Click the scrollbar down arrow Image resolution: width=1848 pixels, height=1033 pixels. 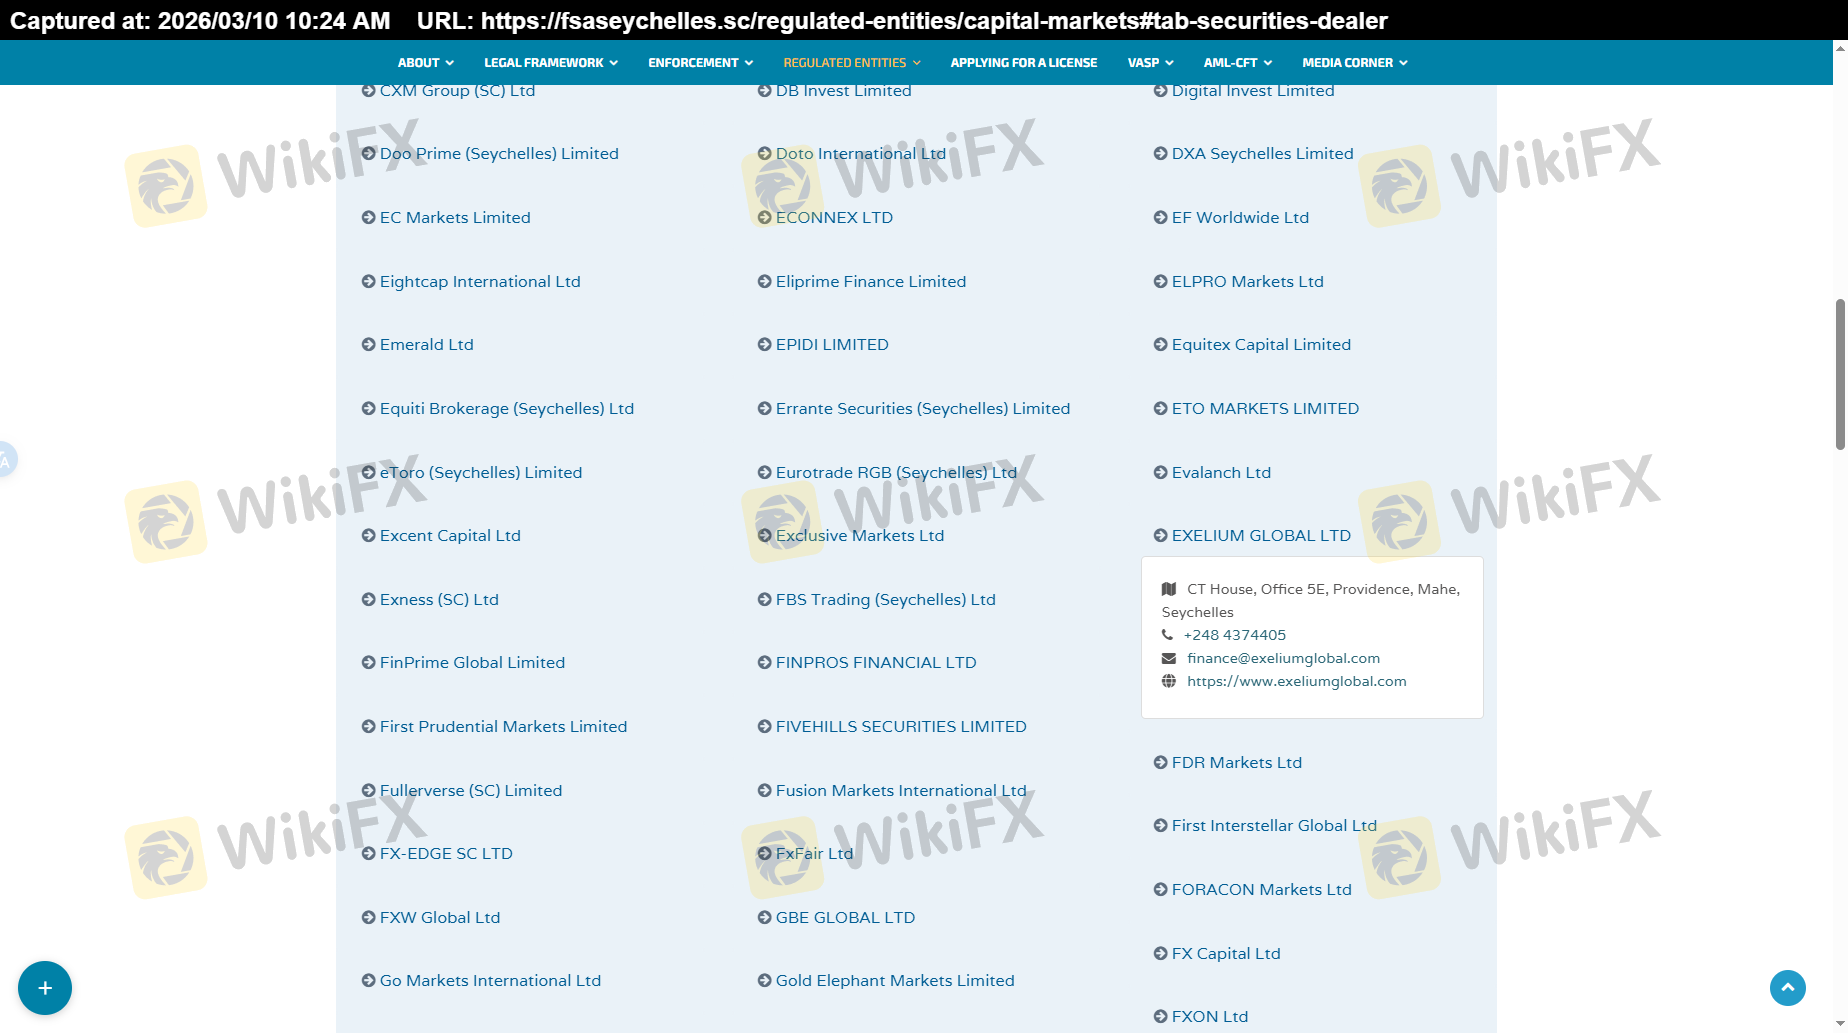point(1840,1025)
